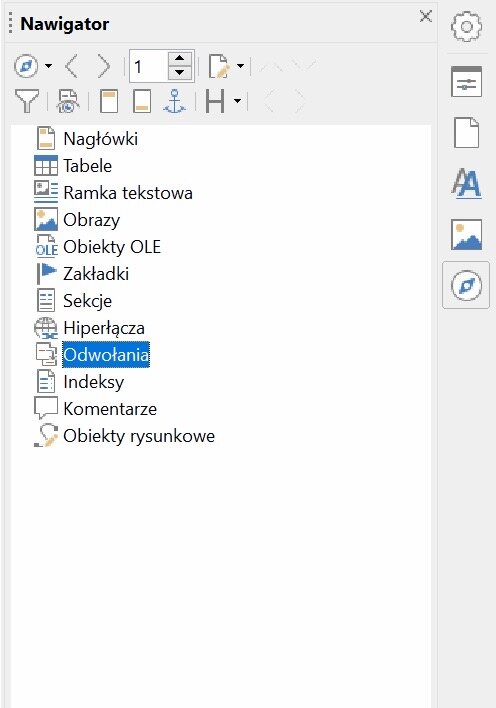Screen dimensions: 496x708
Task: Open the sidebar Properties deck
Action: coord(466,82)
